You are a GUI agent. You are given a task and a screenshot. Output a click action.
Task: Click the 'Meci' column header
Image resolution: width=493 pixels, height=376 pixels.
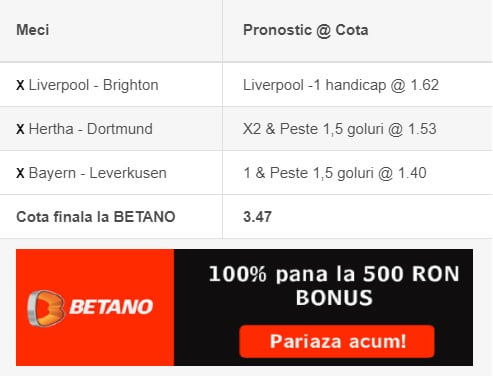33,30
